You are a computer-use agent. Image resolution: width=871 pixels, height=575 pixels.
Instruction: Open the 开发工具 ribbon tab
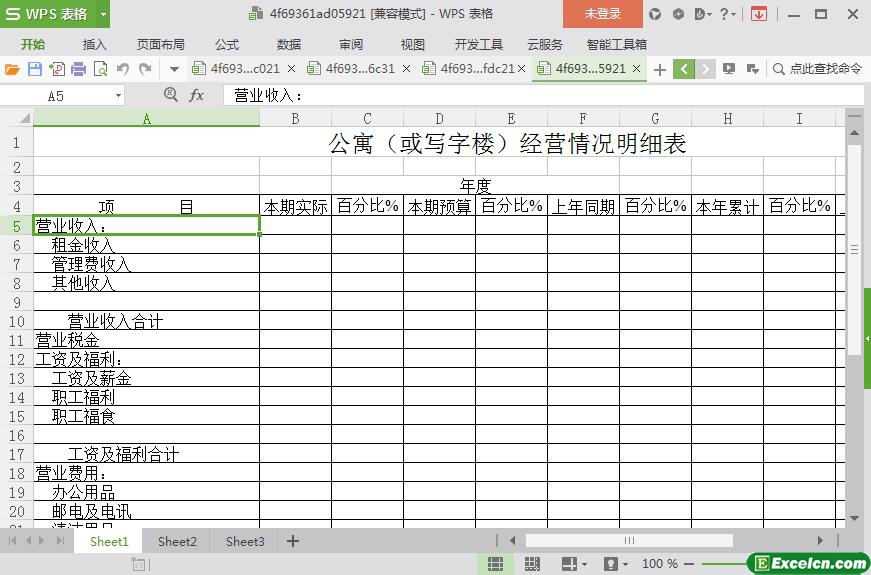(x=478, y=44)
